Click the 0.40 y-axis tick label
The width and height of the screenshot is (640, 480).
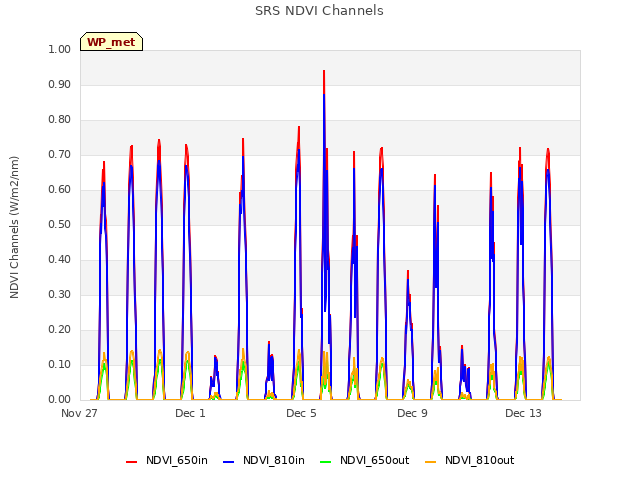pos(60,260)
